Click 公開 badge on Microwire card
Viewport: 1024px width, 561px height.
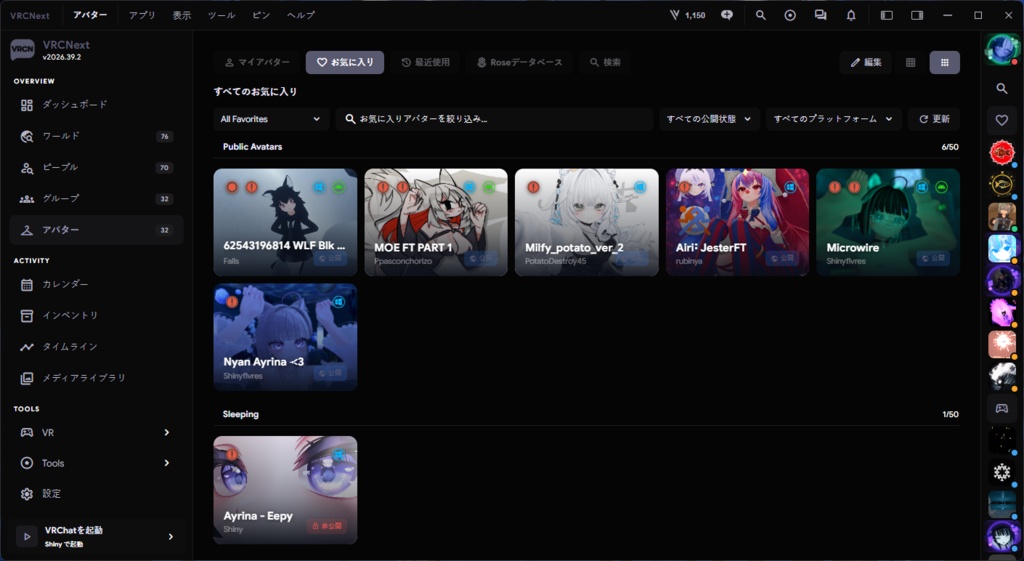932,258
